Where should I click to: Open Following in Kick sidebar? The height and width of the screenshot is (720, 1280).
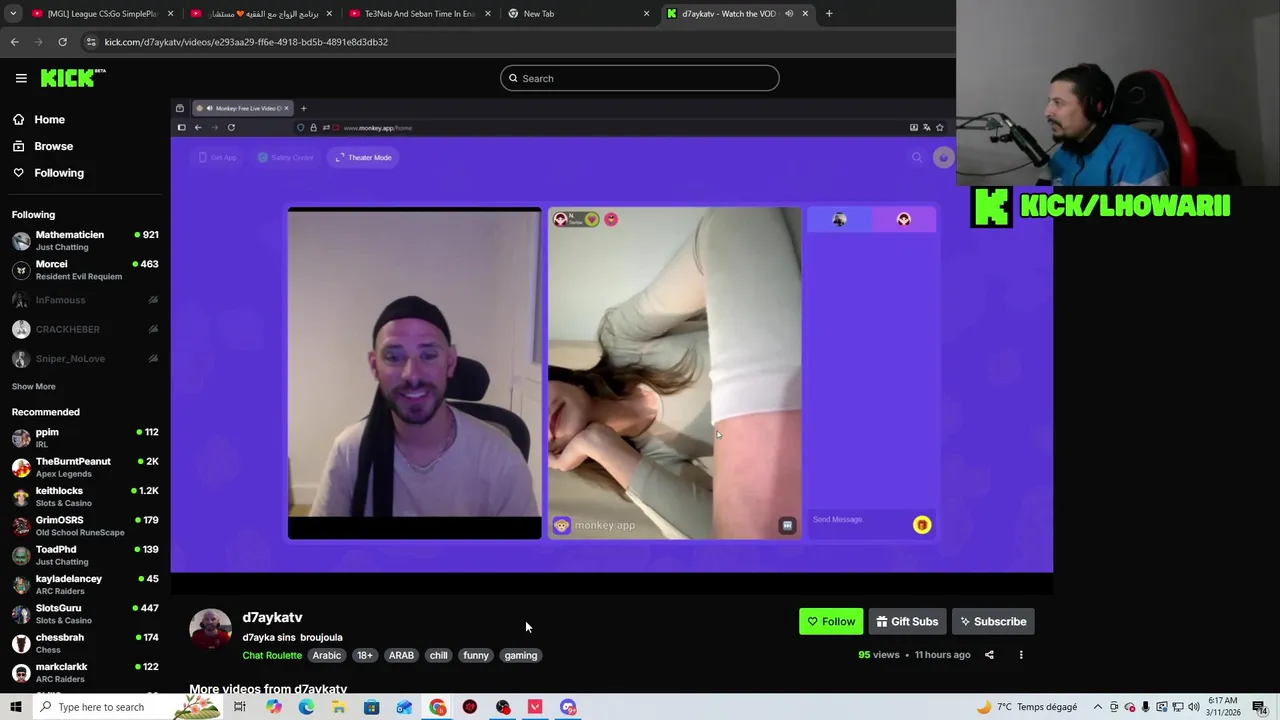[x=59, y=173]
